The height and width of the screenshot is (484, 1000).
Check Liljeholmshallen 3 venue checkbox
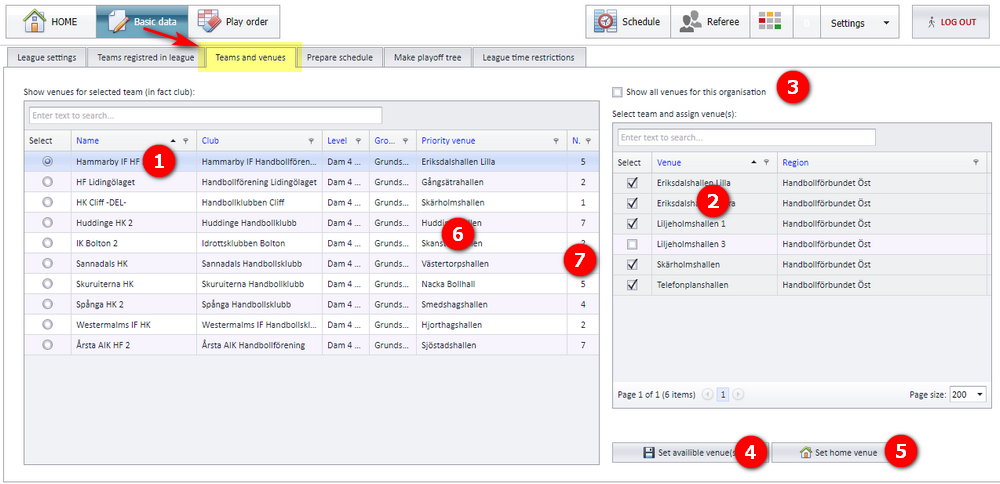point(632,244)
